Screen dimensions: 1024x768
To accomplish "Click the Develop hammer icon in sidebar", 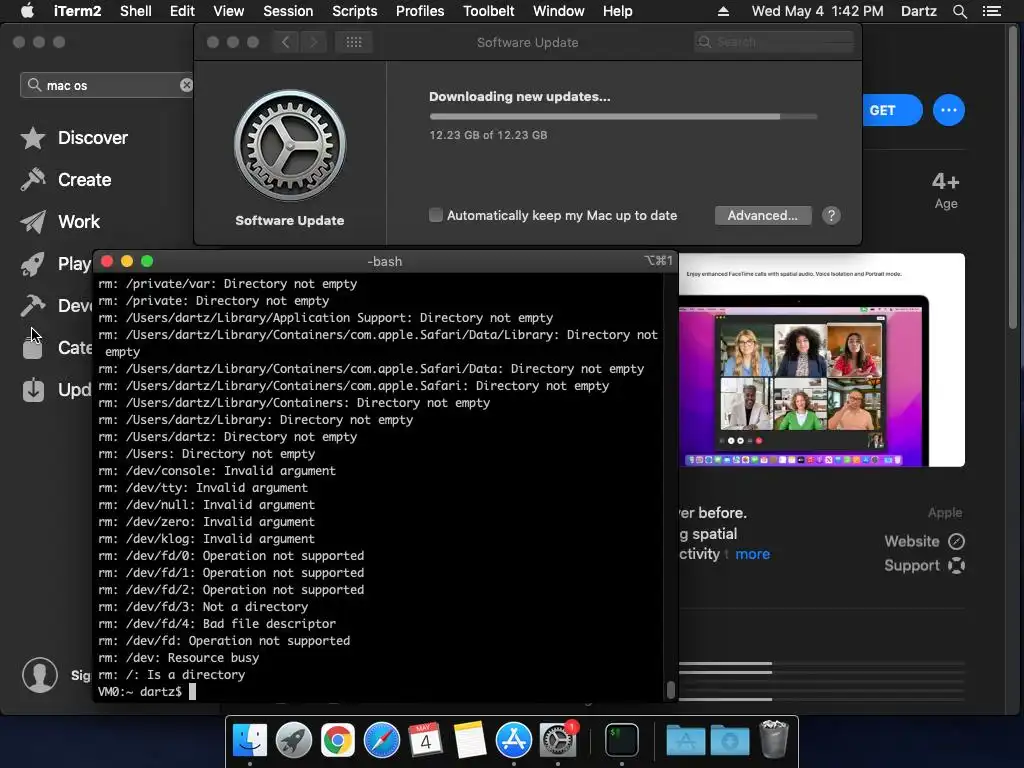I will [33, 306].
